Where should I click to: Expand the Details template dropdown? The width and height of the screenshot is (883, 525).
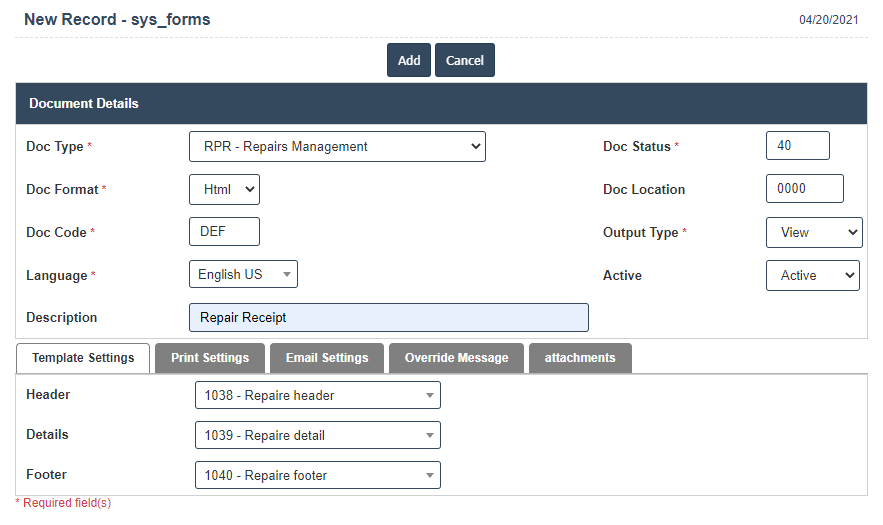click(317, 435)
